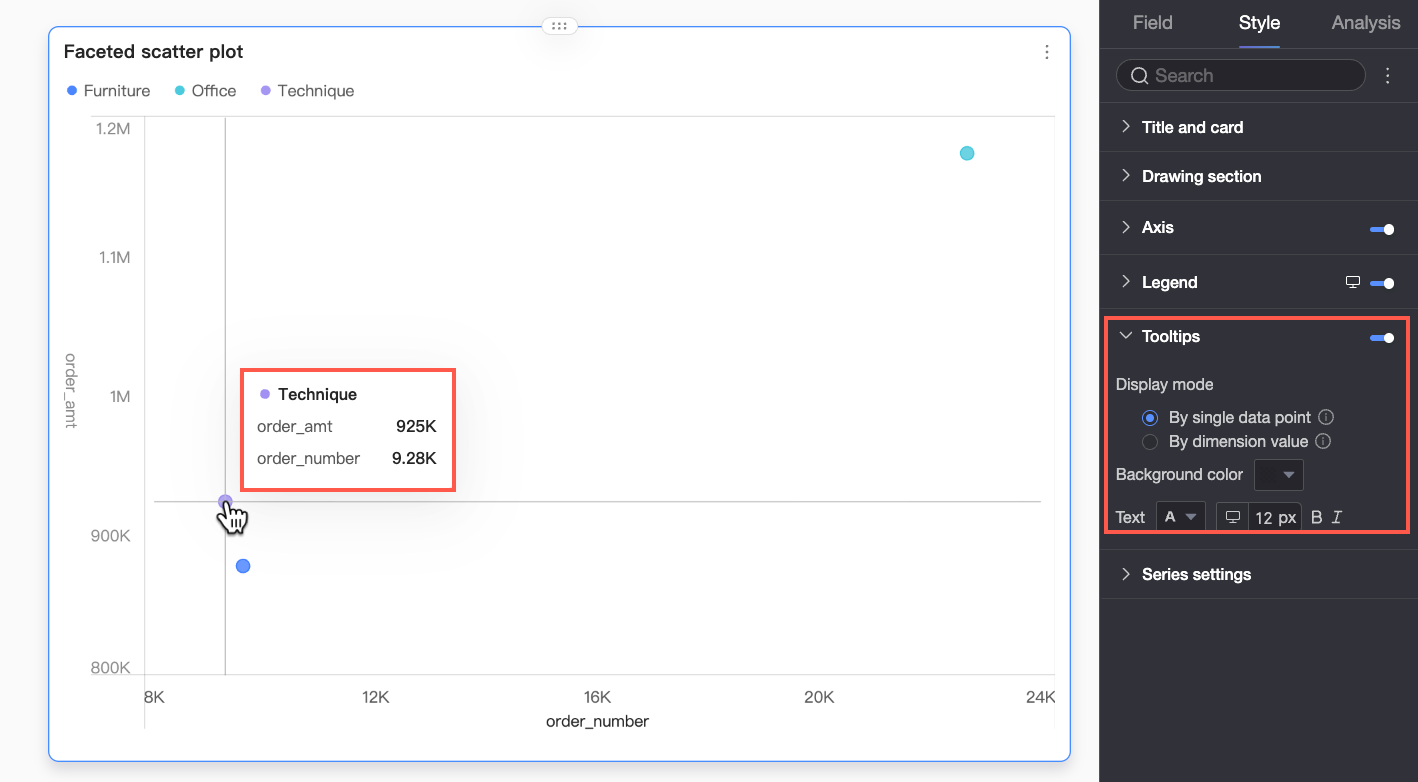Viewport: 1418px width, 782px height.
Task: Click the Technique legend label
Action: (316, 91)
